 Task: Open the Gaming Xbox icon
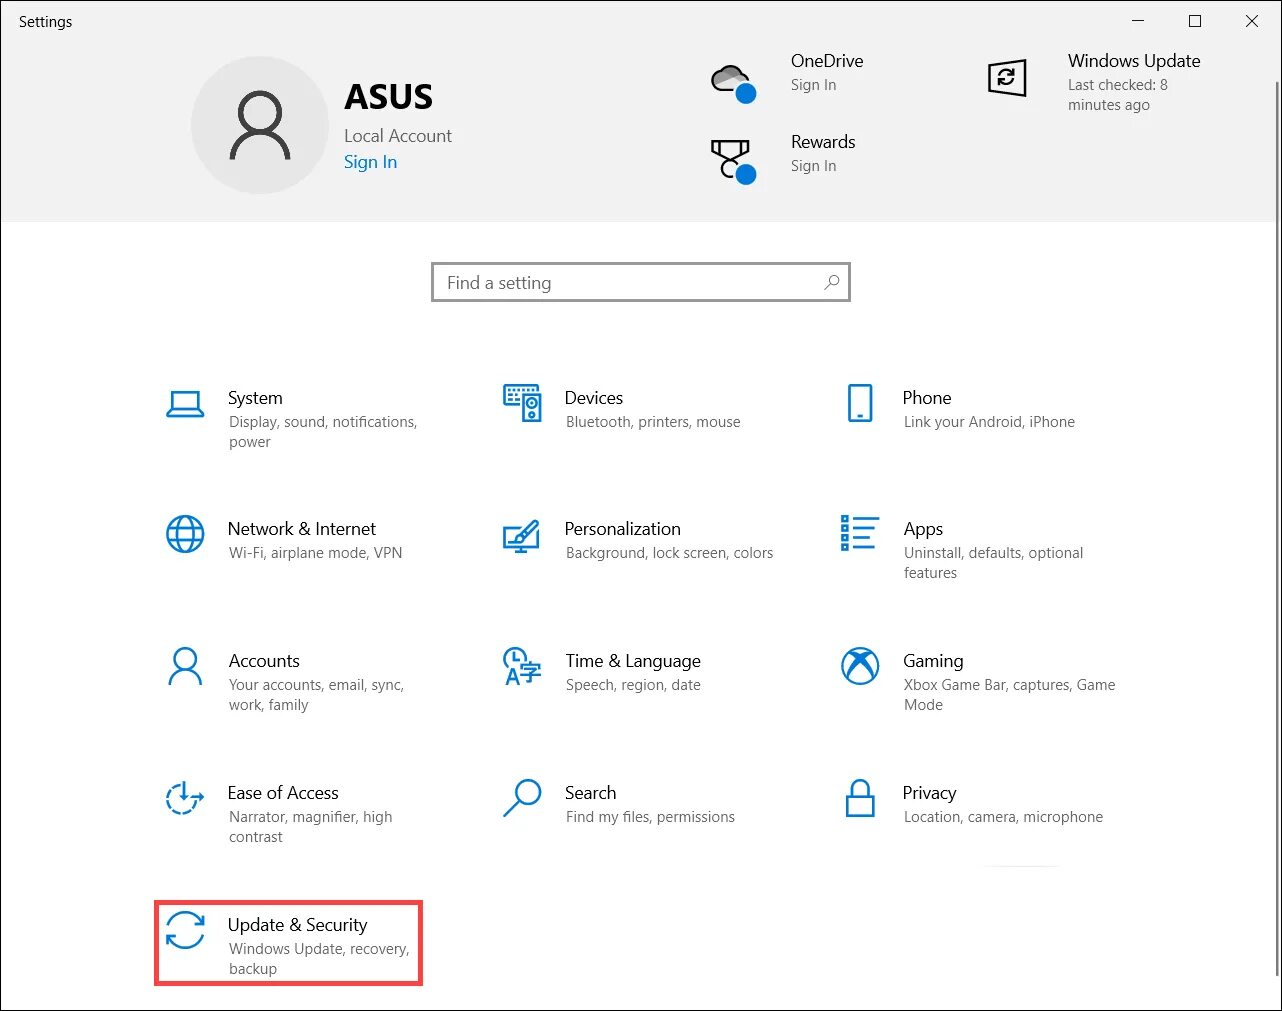point(860,666)
